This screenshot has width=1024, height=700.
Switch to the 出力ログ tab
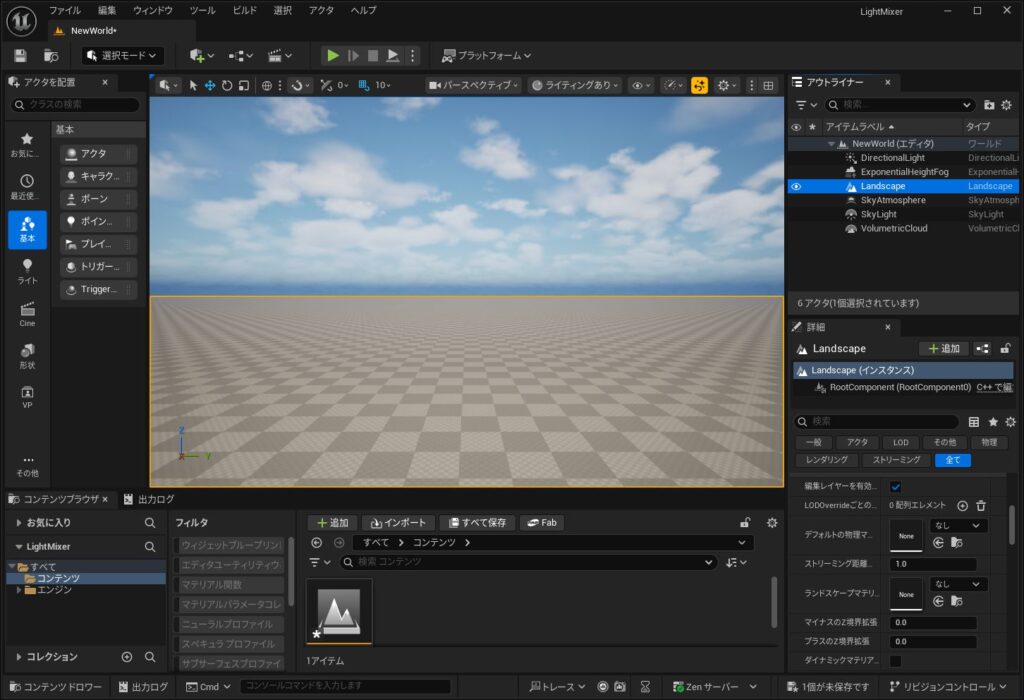pyautogui.click(x=148, y=499)
